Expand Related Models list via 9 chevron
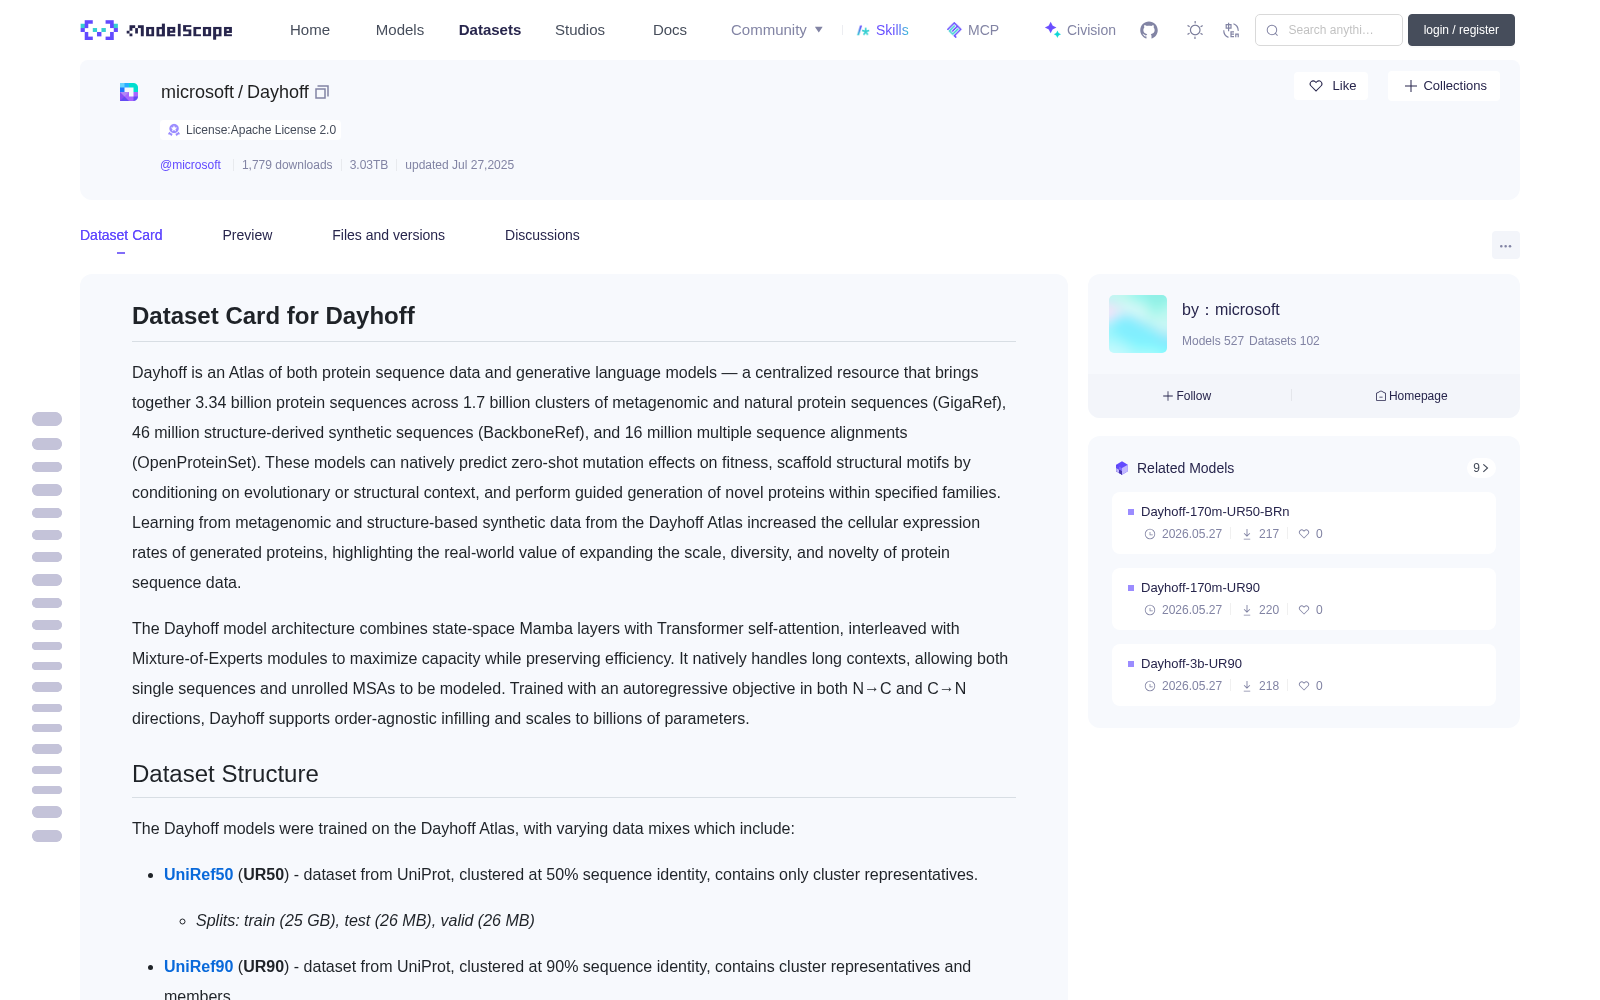 pyautogui.click(x=1481, y=468)
